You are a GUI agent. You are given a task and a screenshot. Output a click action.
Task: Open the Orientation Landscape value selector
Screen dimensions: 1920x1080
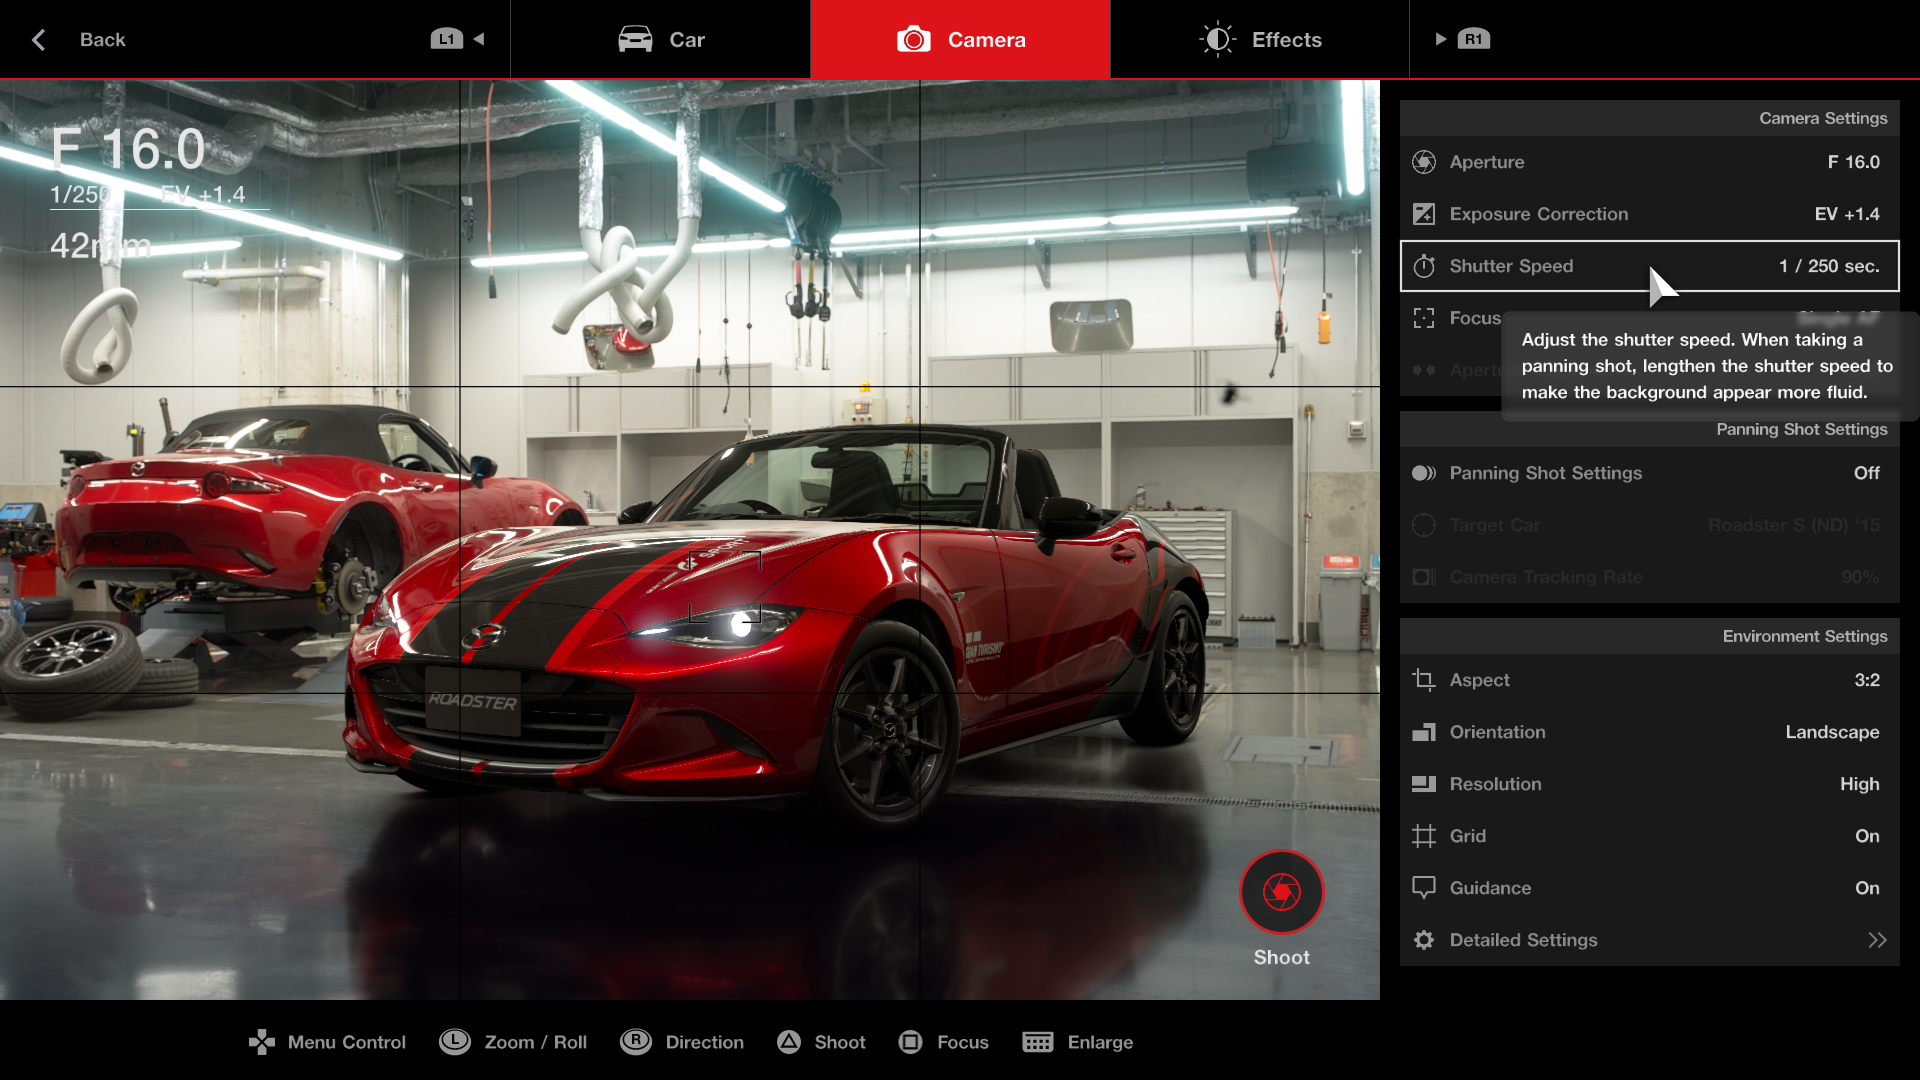pyautogui.click(x=1831, y=732)
